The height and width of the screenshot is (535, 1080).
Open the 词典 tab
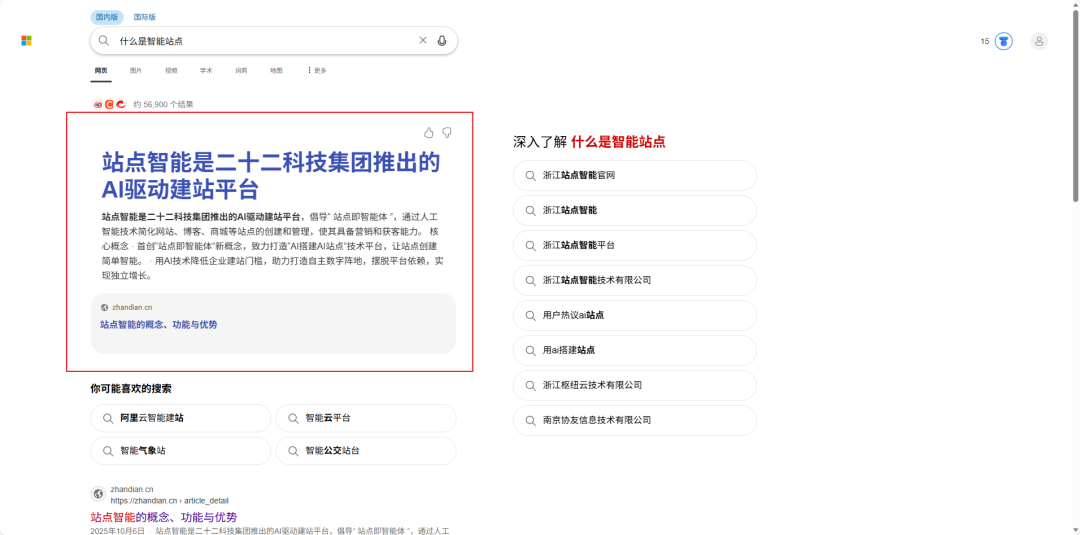[x=241, y=70]
